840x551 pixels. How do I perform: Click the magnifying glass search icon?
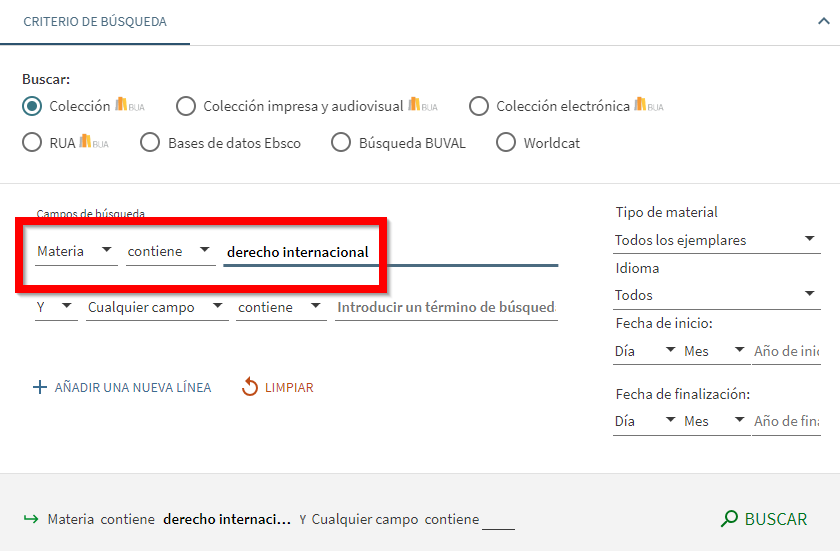click(730, 519)
